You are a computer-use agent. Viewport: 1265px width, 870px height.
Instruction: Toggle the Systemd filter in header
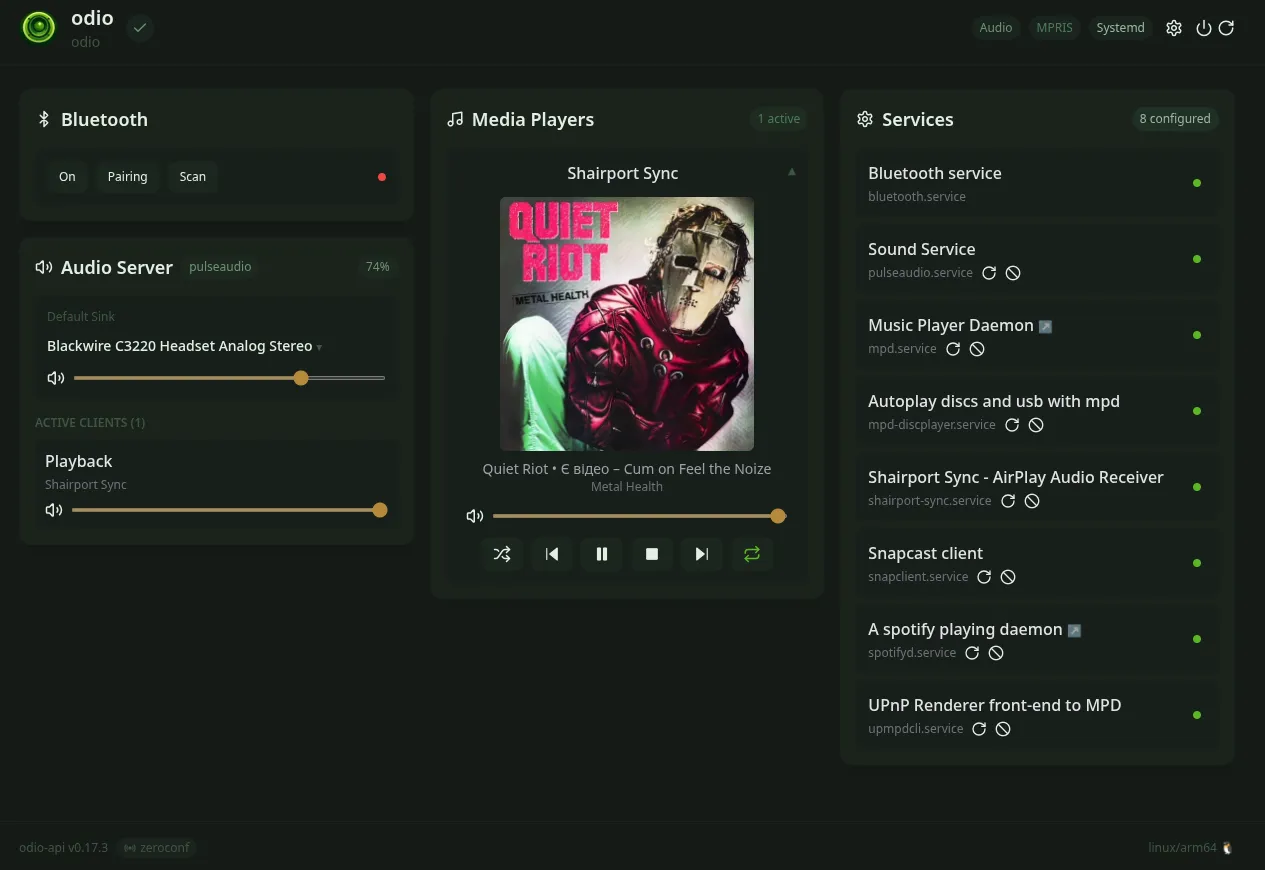[x=1120, y=28]
